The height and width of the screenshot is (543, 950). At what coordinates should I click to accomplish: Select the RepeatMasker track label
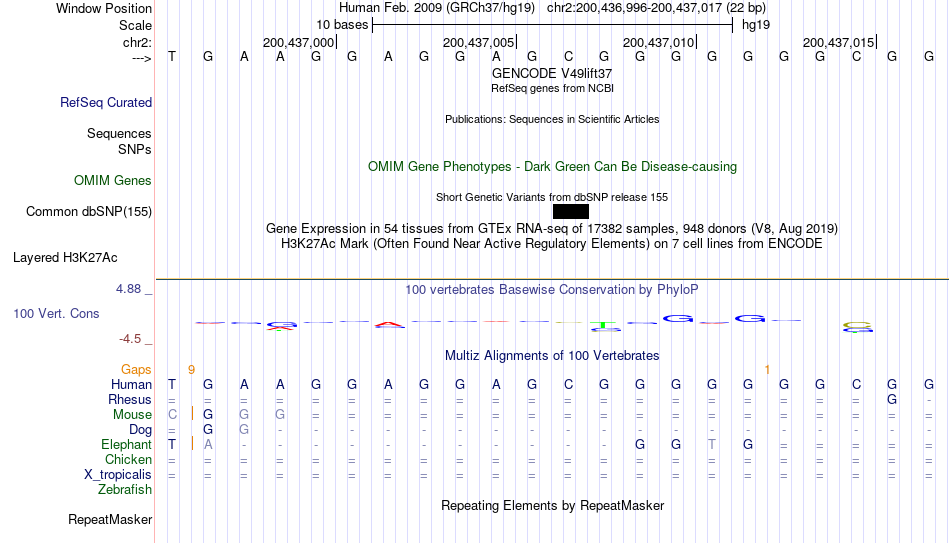coord(110,519)
